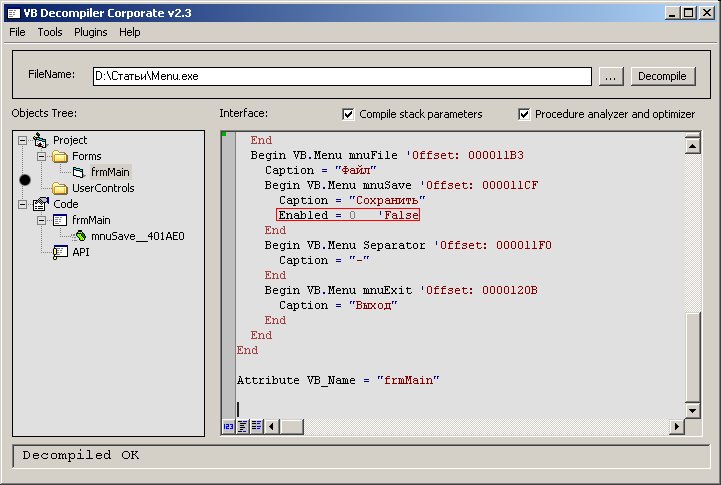Click the FileName path input field
Viewport: 721px width, 485px height.
click(x=341, y=76)
